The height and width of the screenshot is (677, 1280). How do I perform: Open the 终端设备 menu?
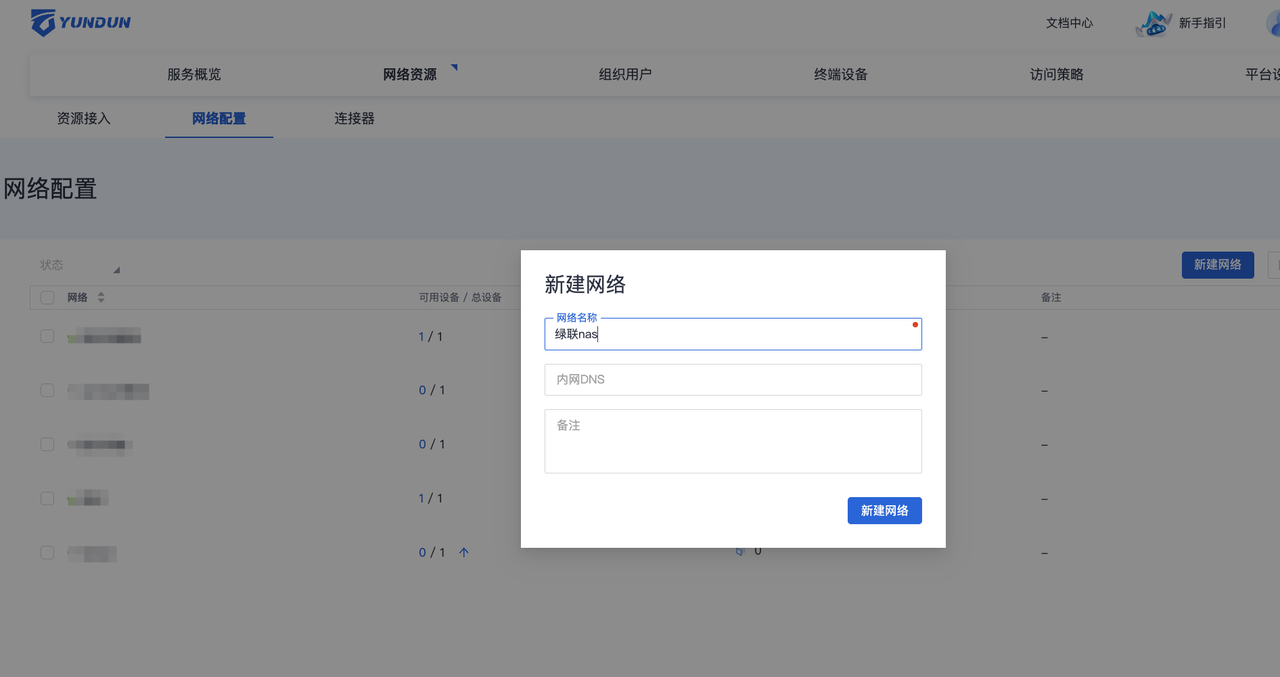[841, 75]
